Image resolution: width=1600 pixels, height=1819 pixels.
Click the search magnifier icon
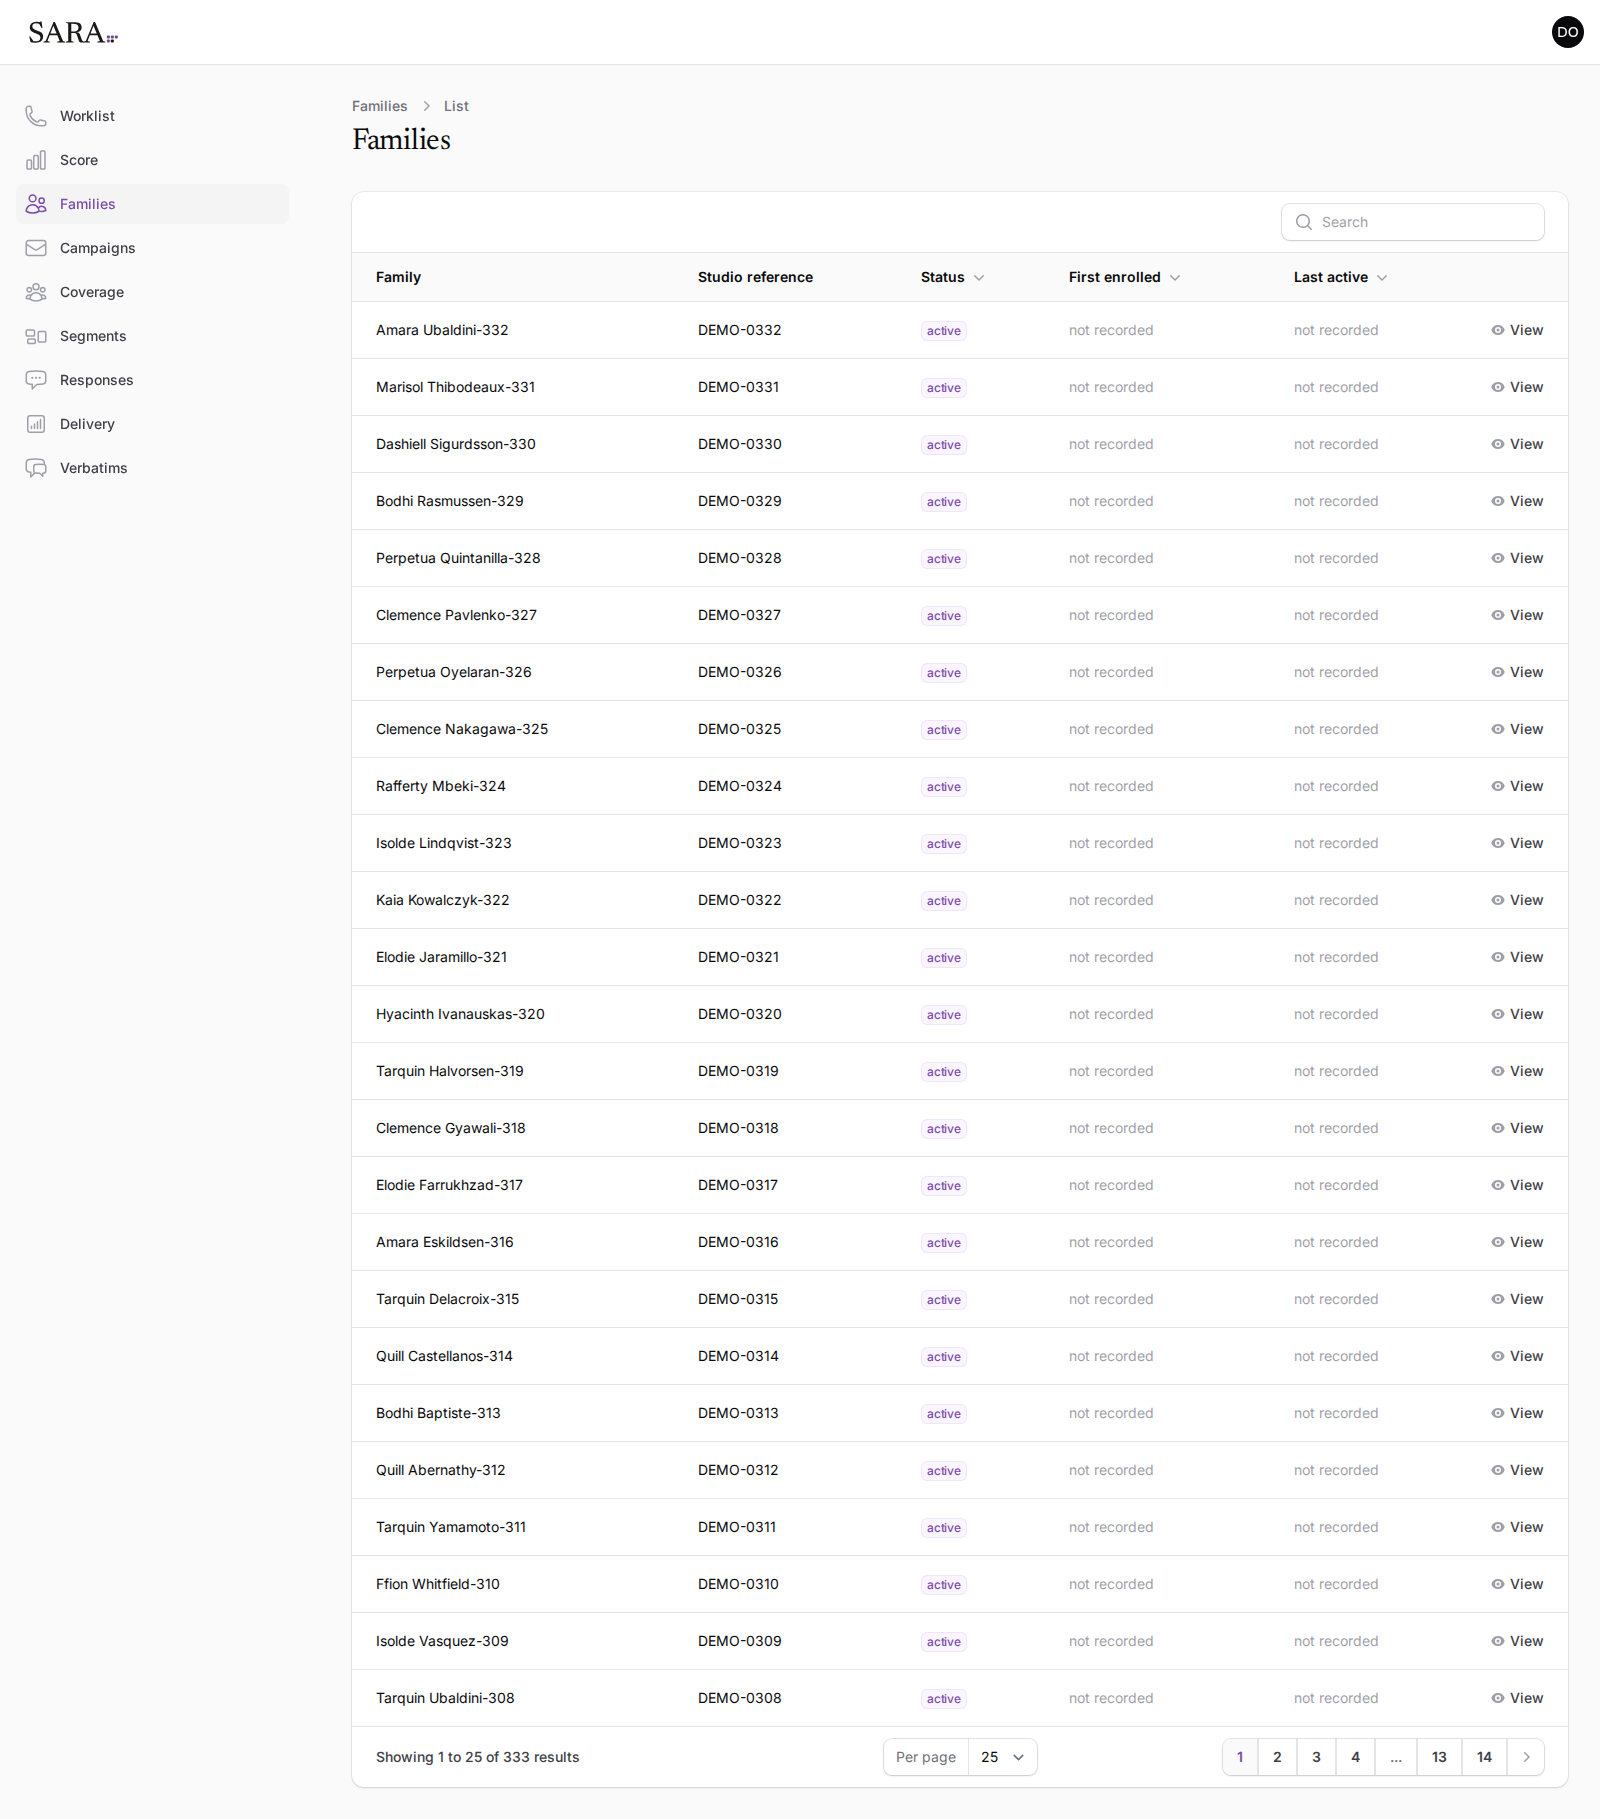(1304, 222)
